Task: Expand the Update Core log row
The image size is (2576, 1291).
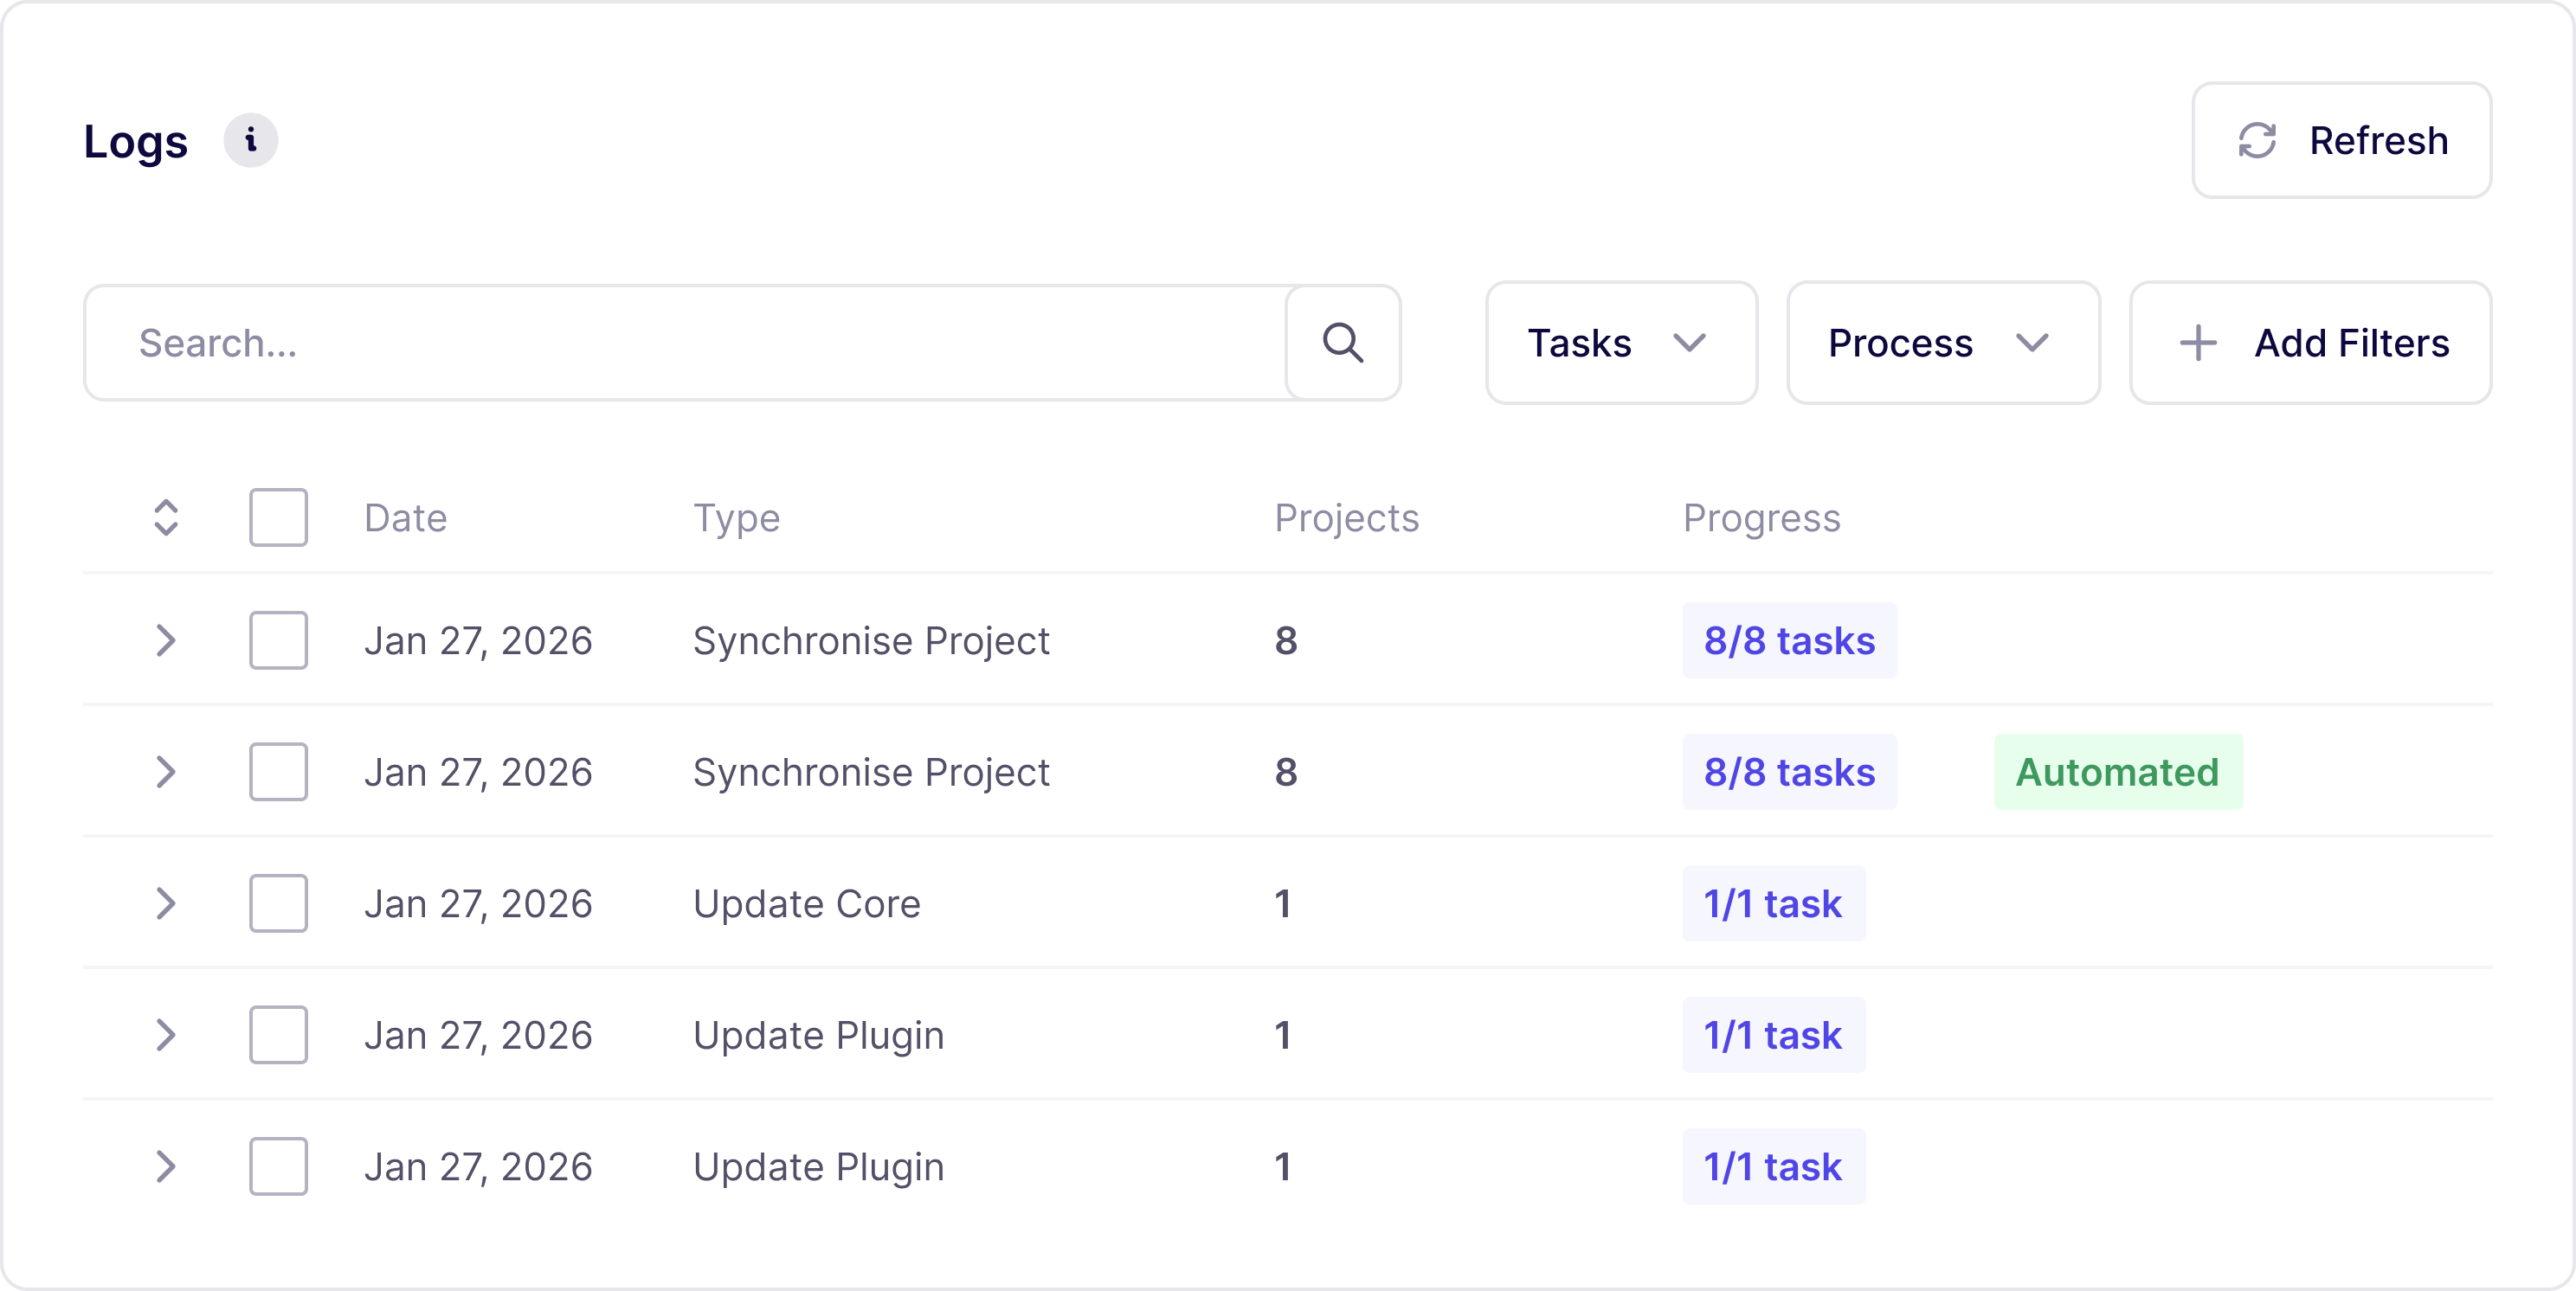Action: (x=166, y=903)
